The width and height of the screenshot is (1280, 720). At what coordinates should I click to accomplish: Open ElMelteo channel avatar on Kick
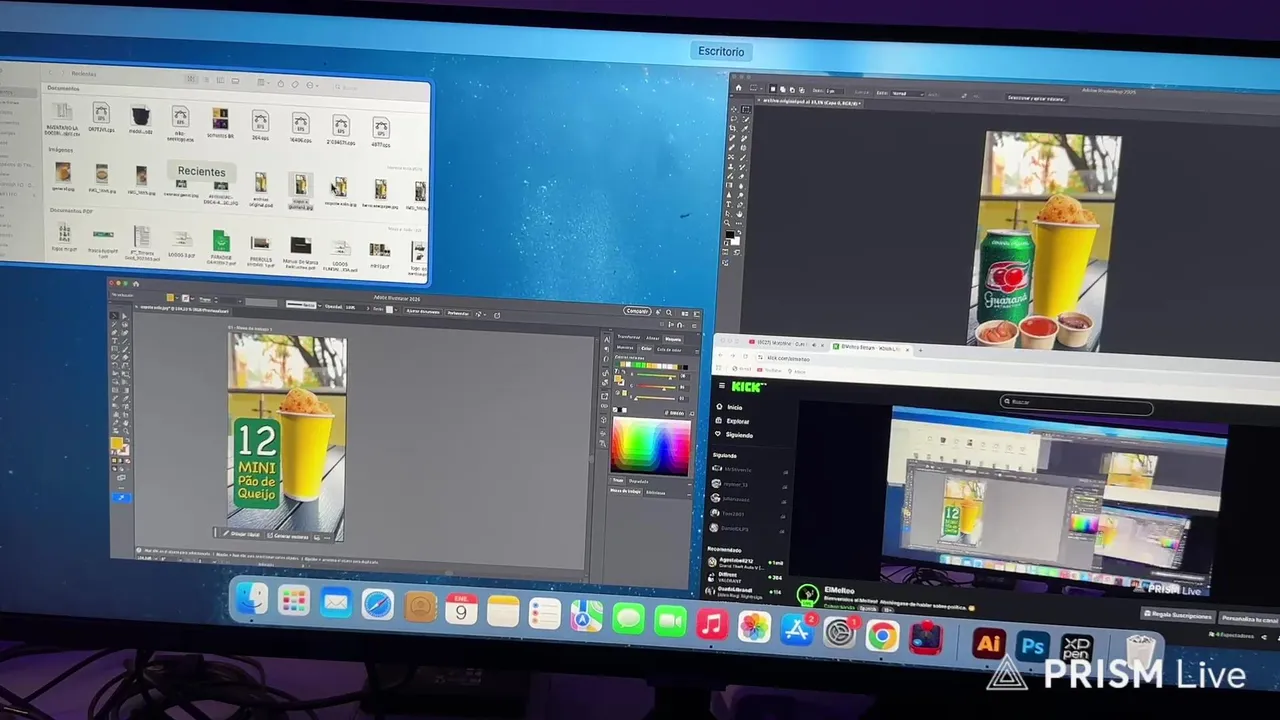pyautogui.click(x=807, y=595)
